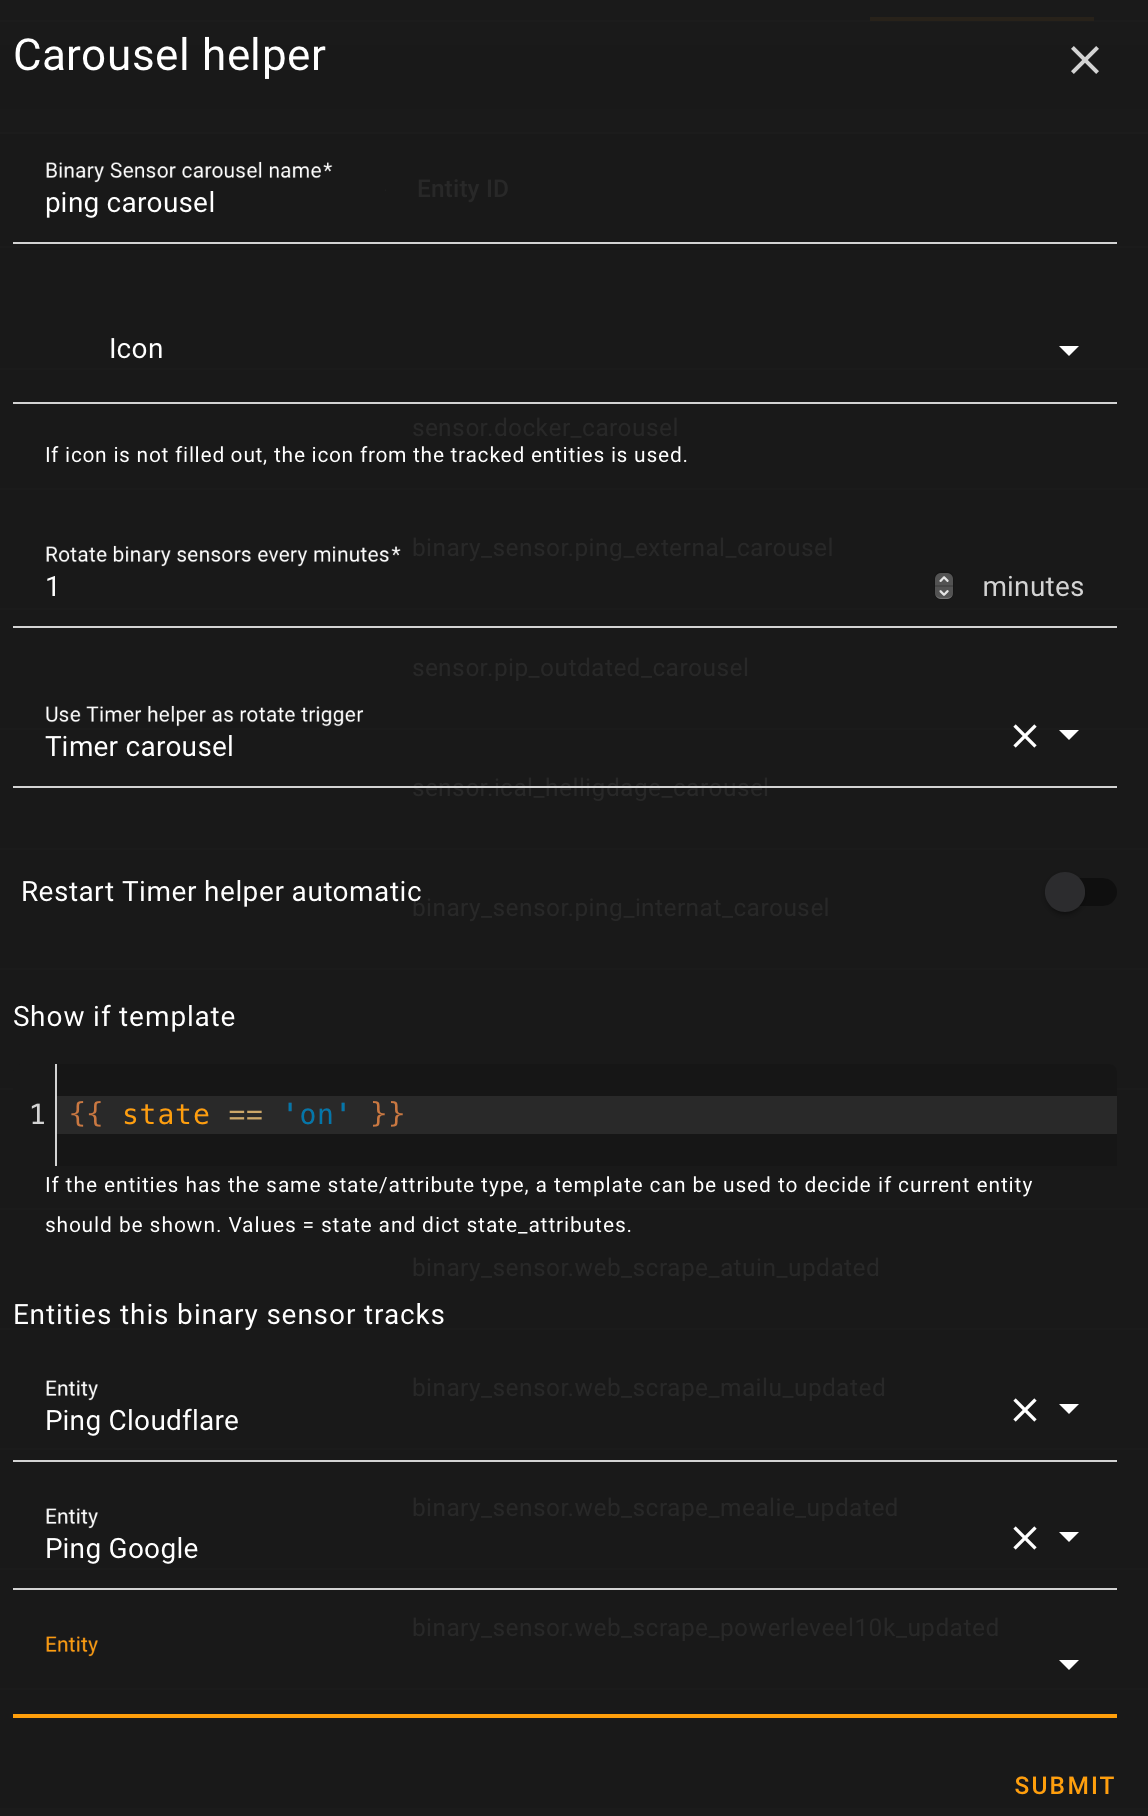Click the minutes stepper arrows
This screenshot has height=1816, width=1148.
point(944,587)
